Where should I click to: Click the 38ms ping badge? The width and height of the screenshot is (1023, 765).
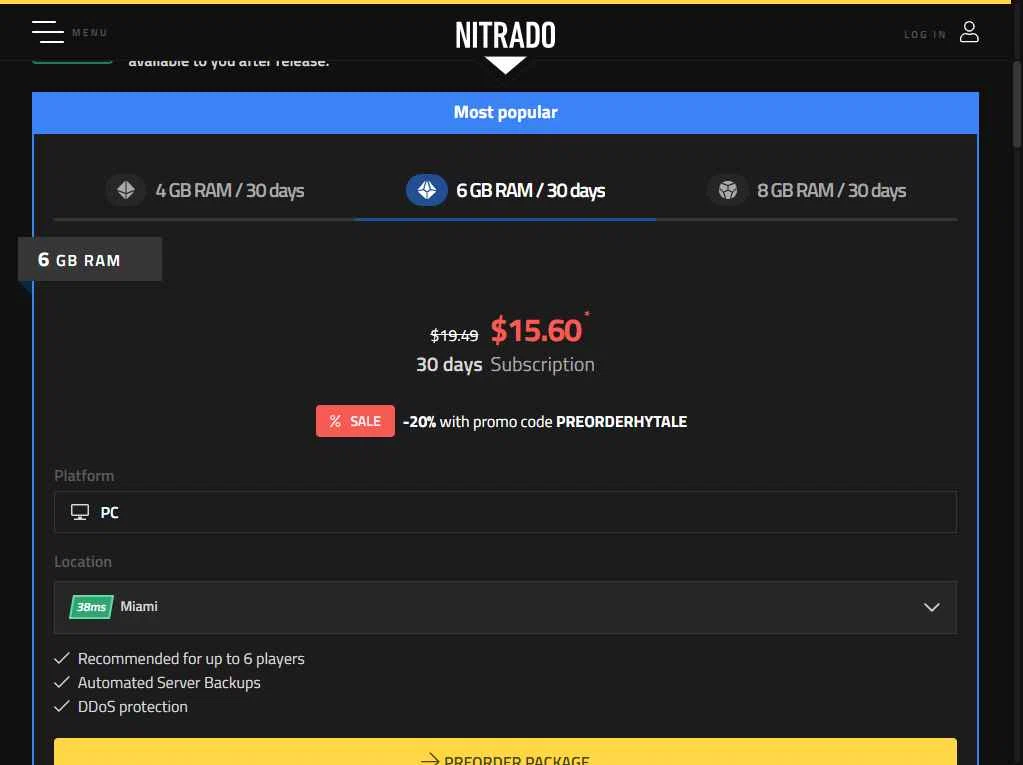pyautogui.click(x=91, y=607)
